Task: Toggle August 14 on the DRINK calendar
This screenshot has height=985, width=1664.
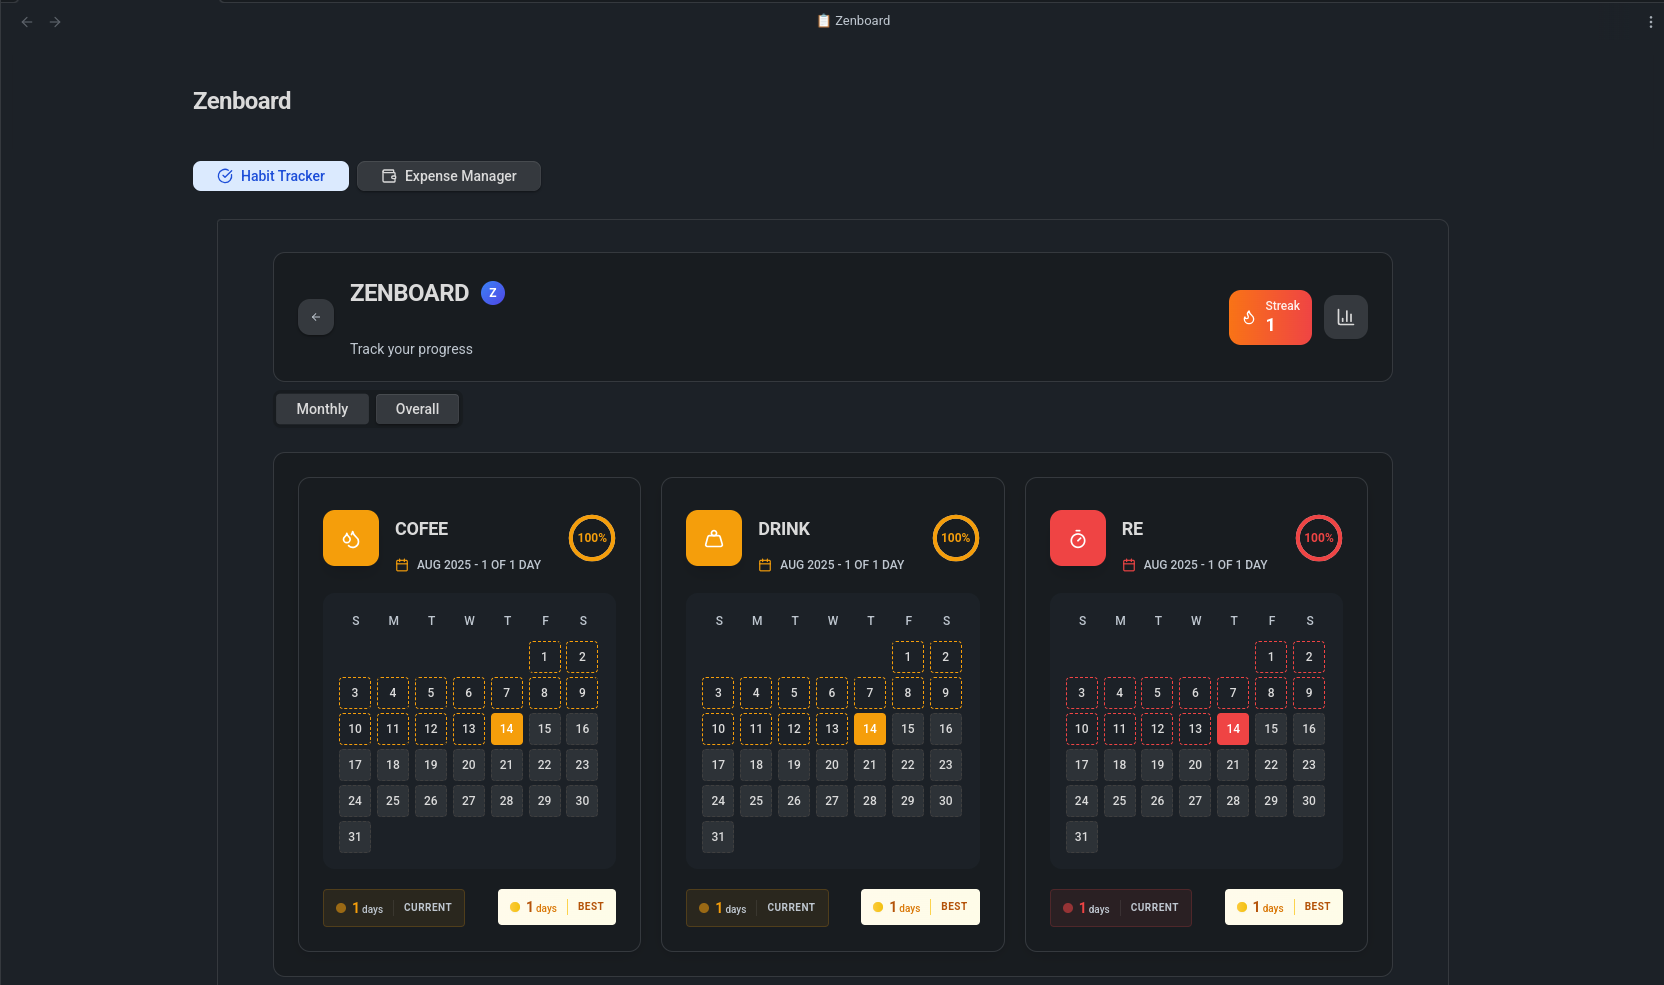Action: 869,729
